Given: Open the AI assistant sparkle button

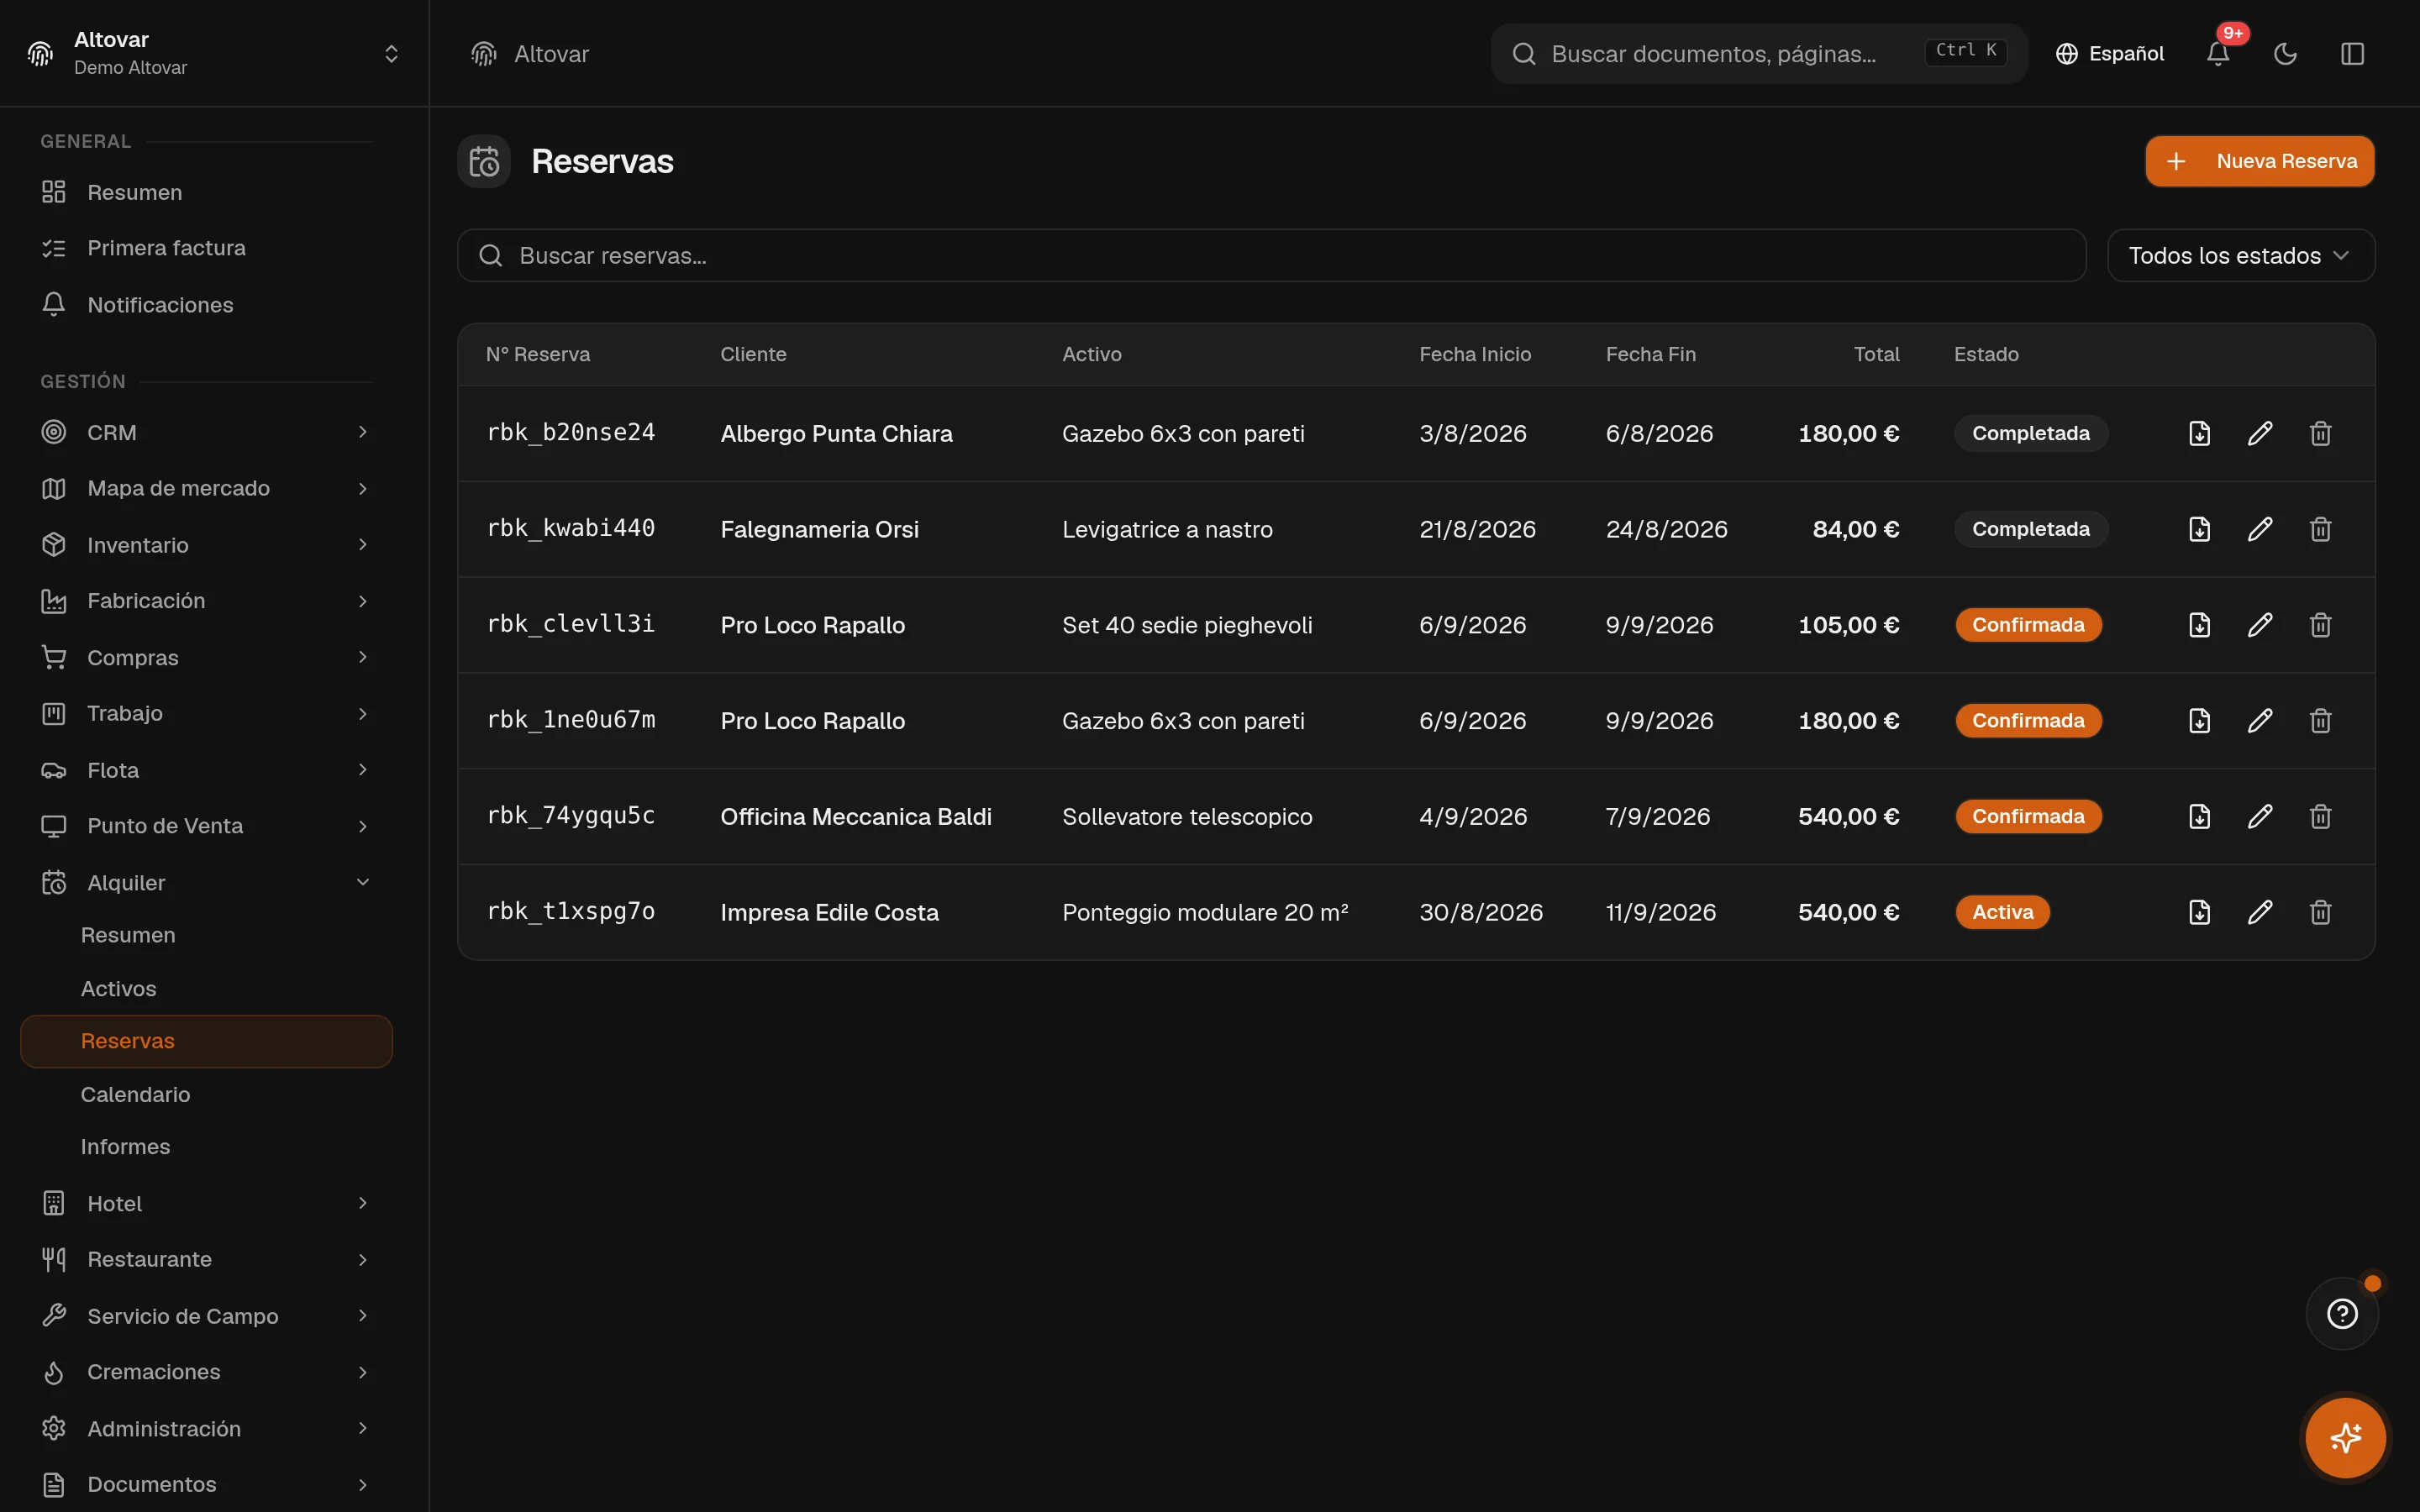Looking at the screenshot, I should 2345,1438.
